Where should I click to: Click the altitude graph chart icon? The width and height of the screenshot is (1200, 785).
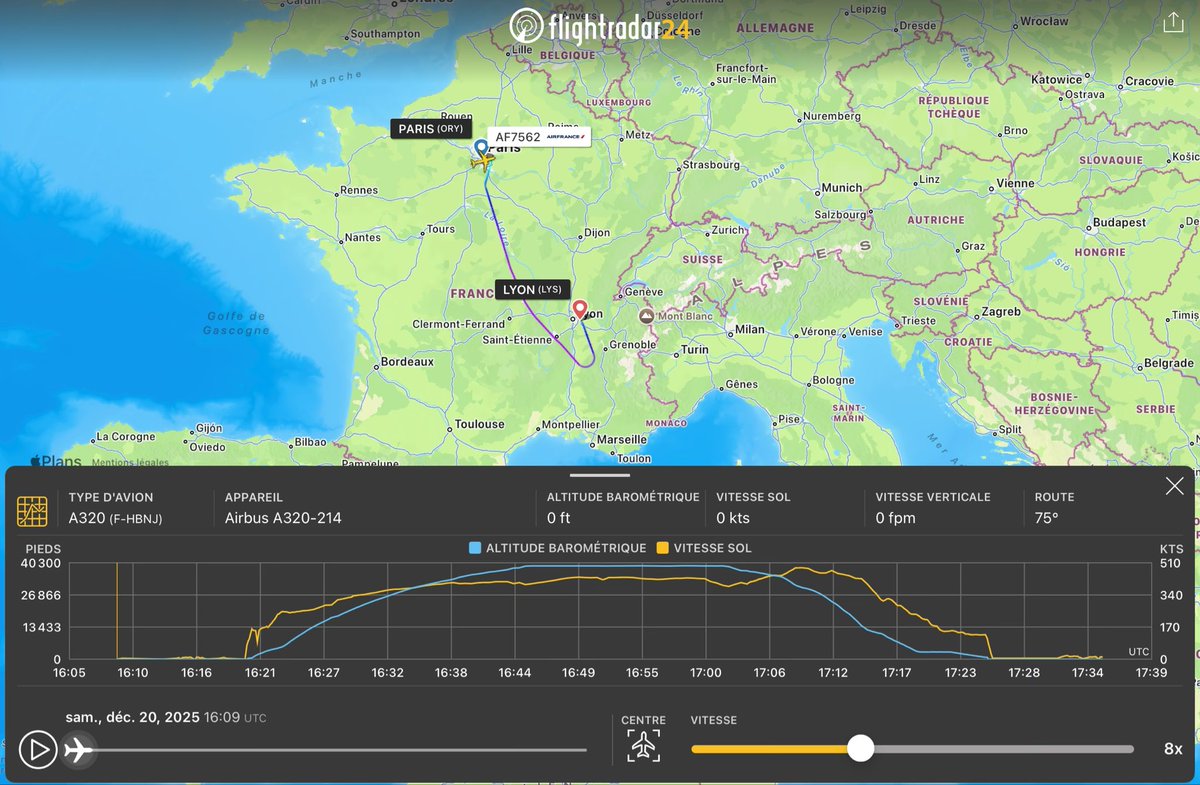pyautogui.click(x=33, y=511)
